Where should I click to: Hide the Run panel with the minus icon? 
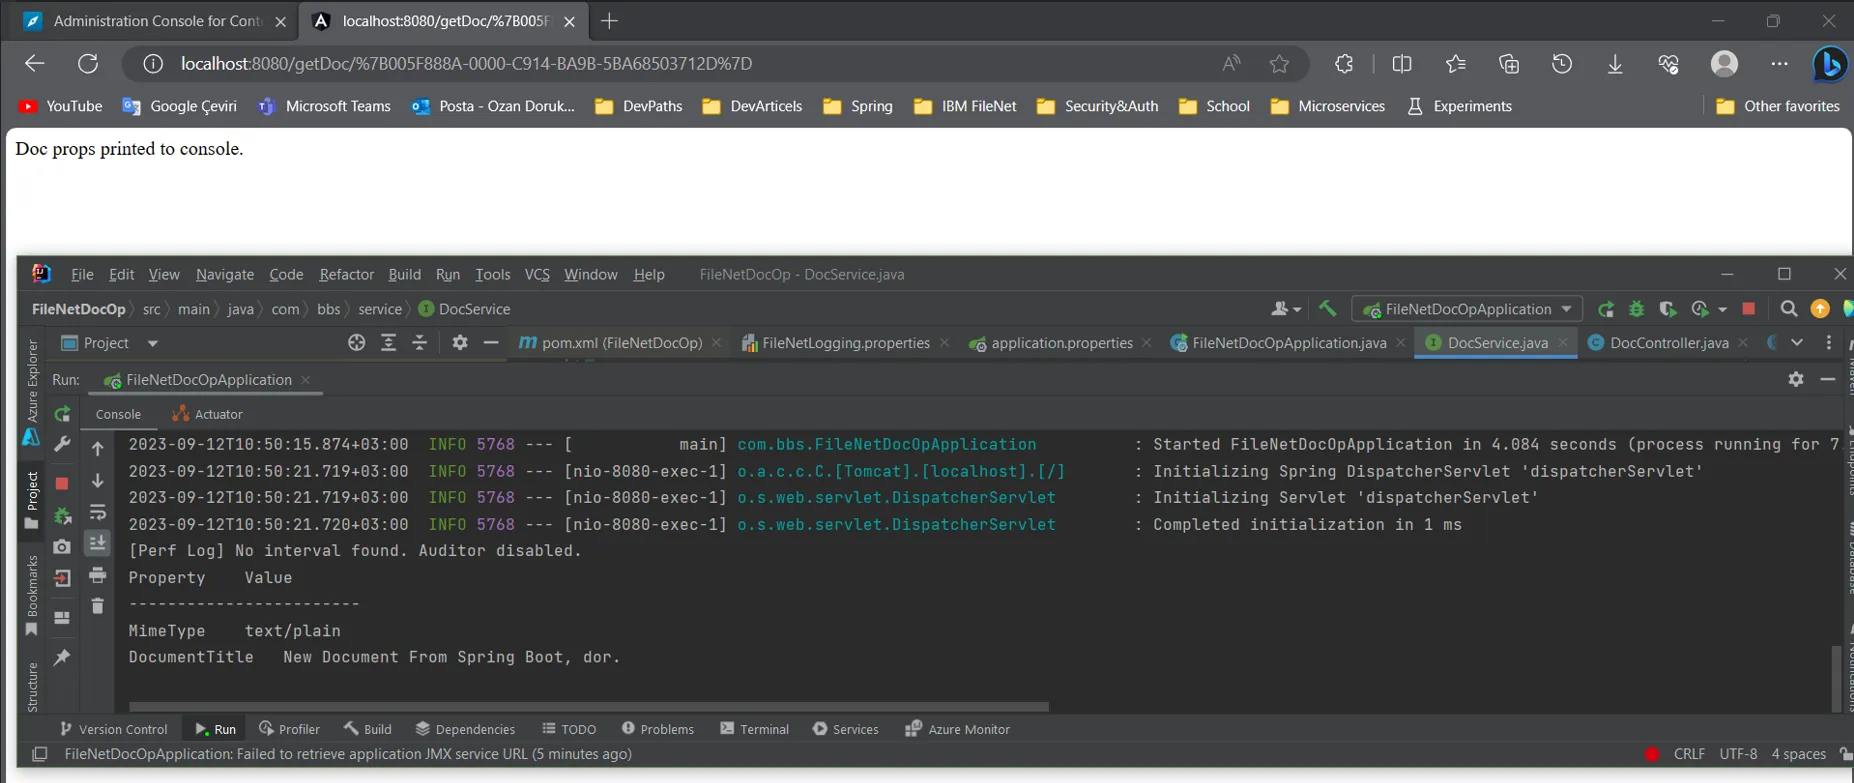pyautogui.click(x=1828, y=379)
